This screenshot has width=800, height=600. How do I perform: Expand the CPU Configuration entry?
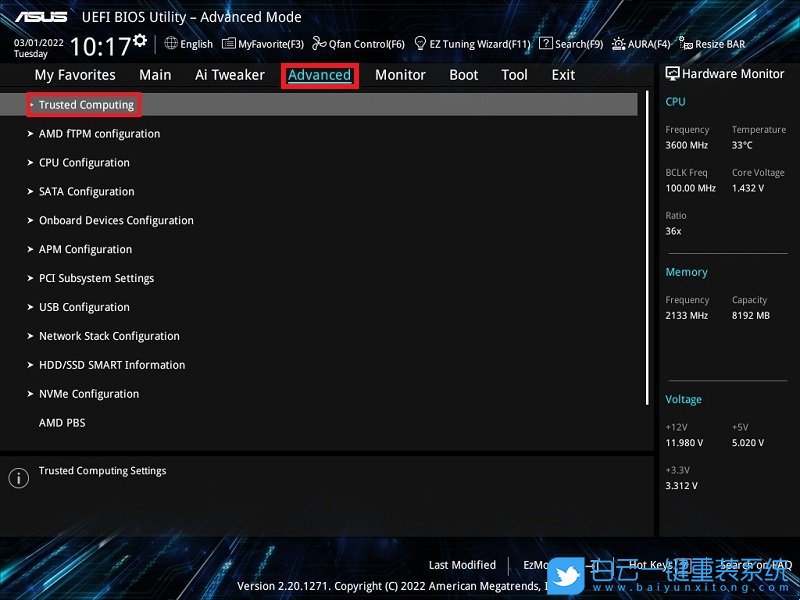[x=85, y=162]
